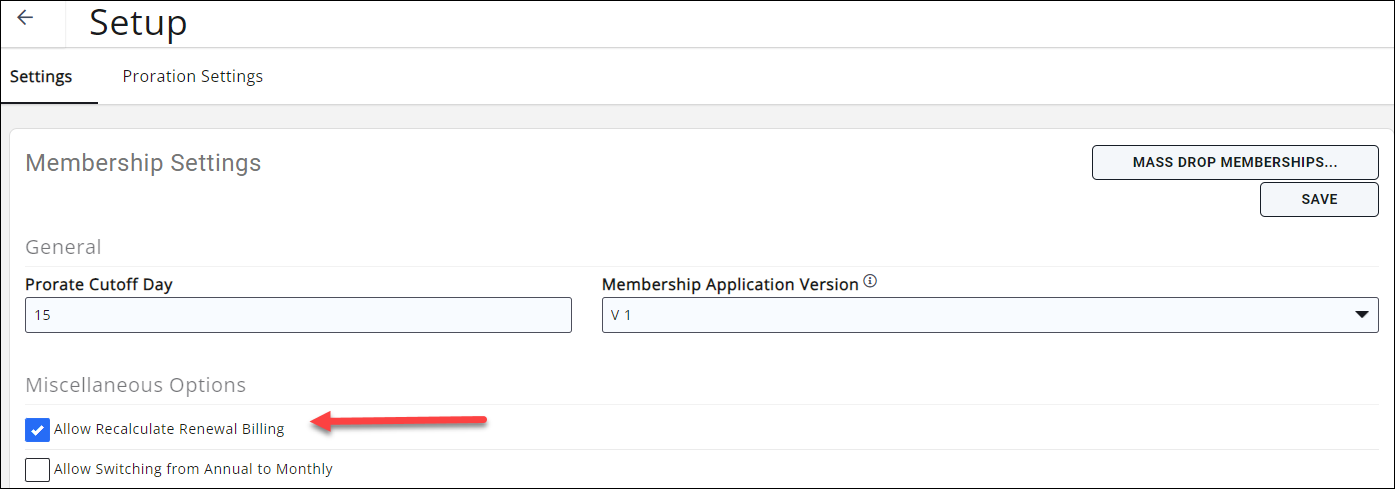Viewport: 1395px width, 489px height.
Task: Enable Allow Switching from Annual to Monthly checkbox
Action: tap(37, 469)
